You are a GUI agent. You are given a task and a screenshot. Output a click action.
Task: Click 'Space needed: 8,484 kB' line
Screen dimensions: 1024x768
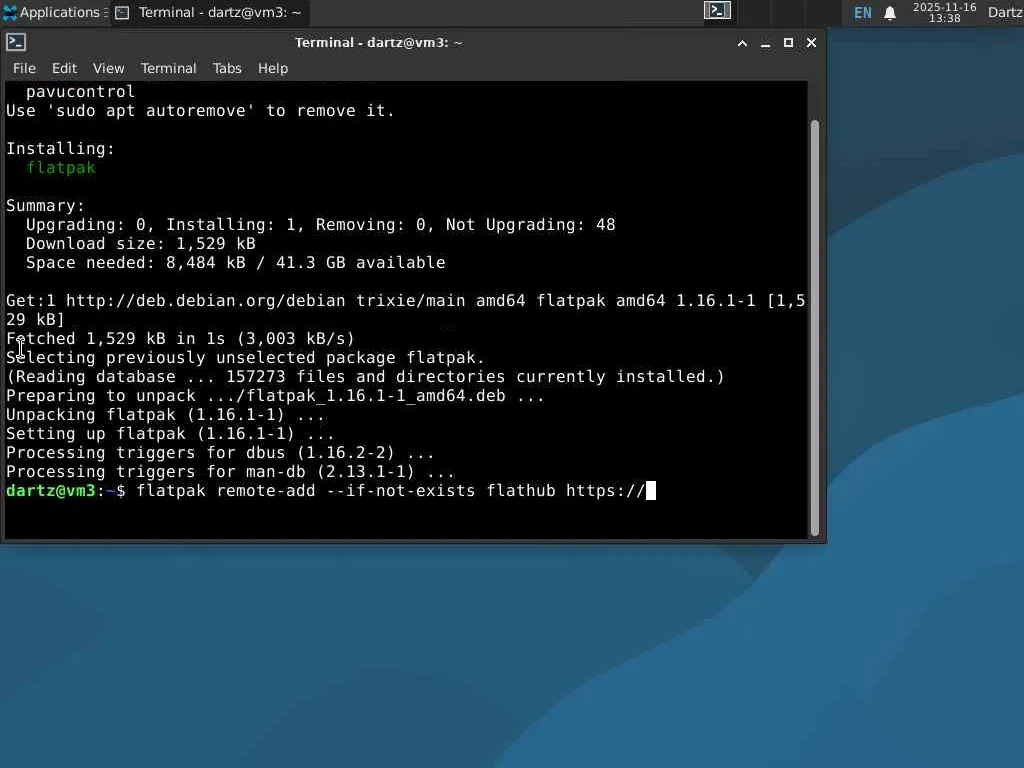pyautogui.click(x=236, y=263)
